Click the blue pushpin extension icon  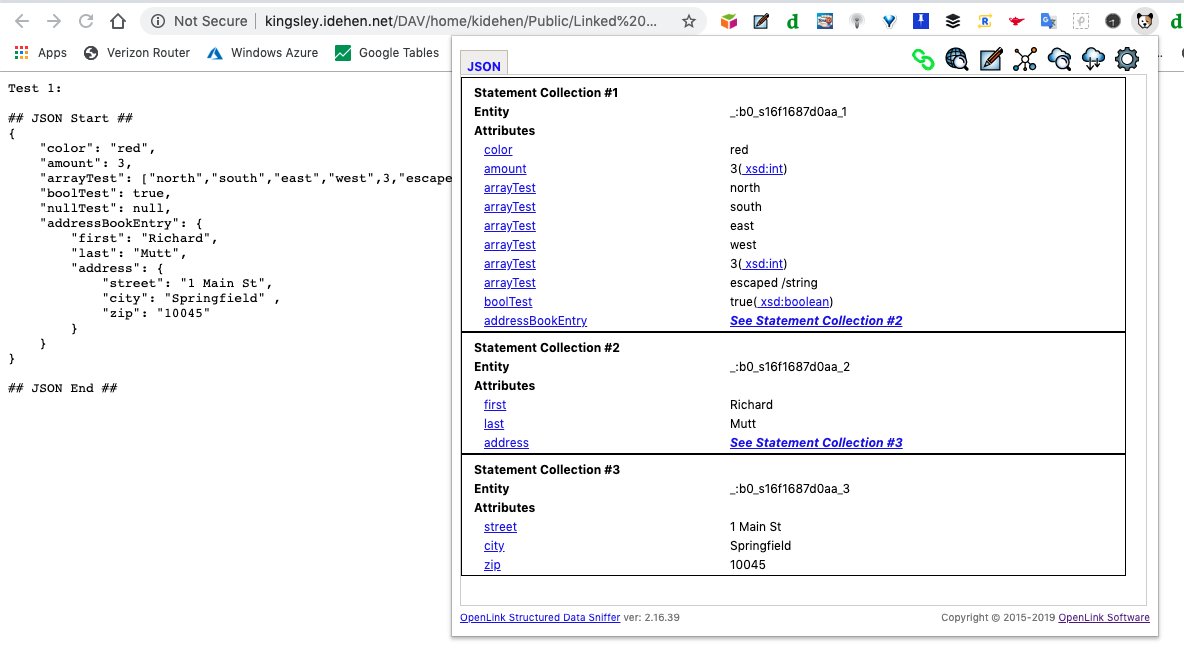click(920, 21)
